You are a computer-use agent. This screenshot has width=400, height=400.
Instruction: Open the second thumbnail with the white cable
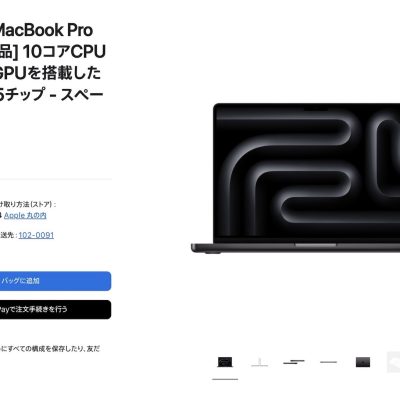tap(260, 362)
